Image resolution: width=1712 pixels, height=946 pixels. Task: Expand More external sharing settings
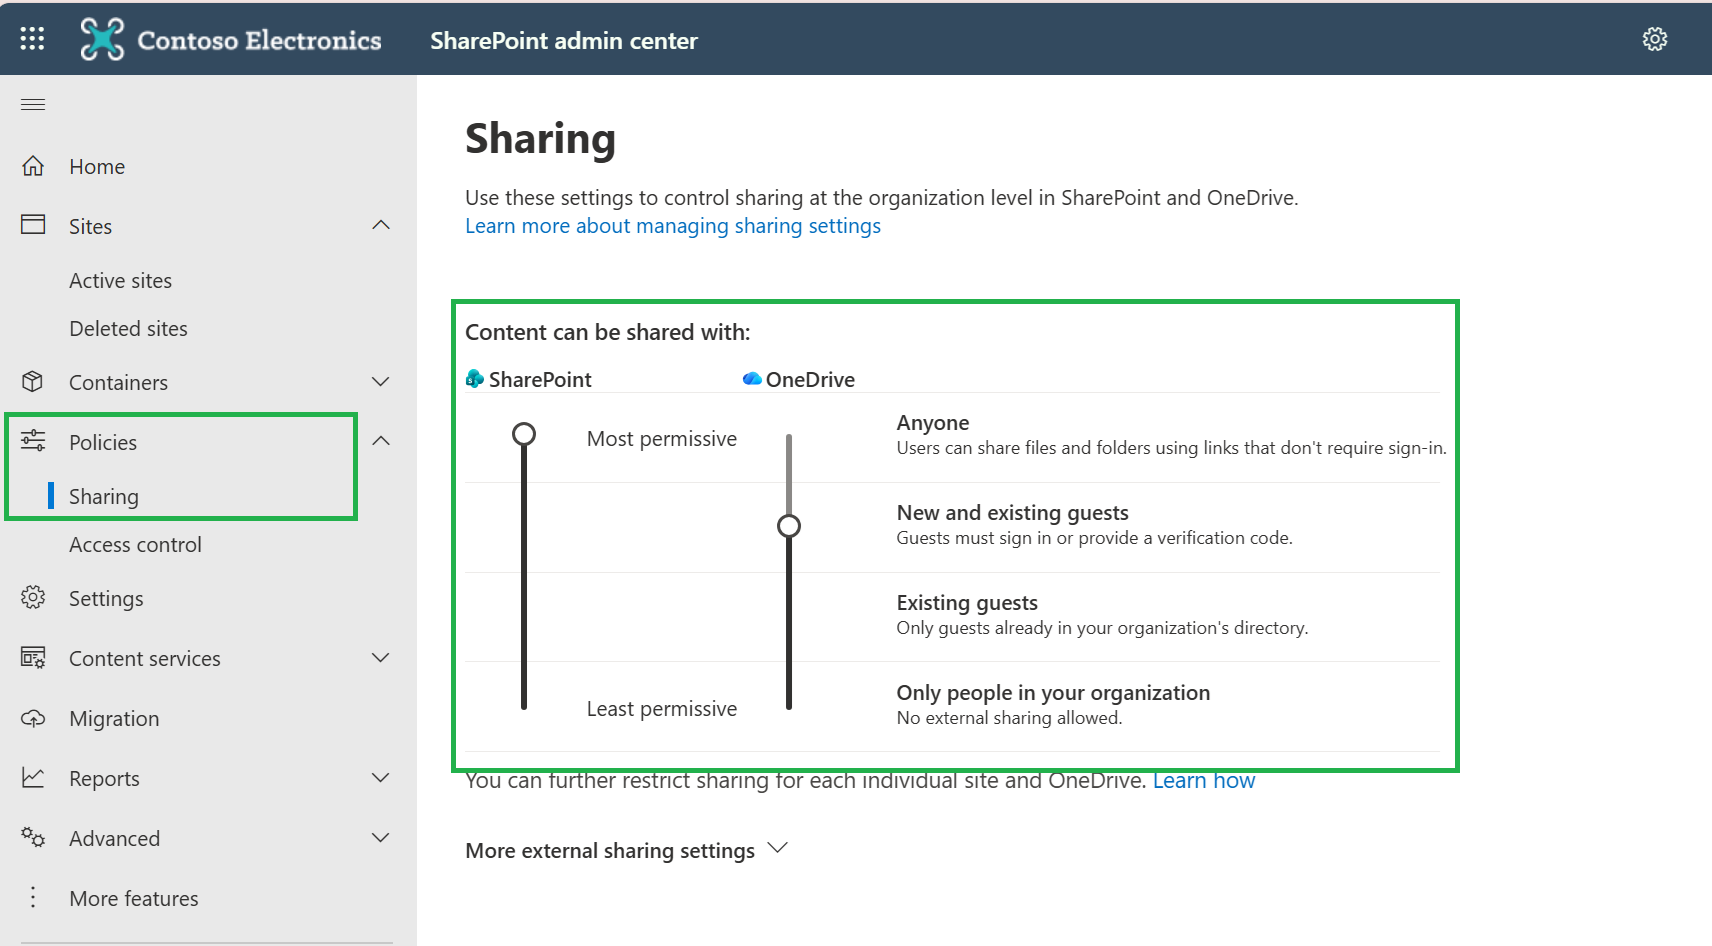click(627, 850)
